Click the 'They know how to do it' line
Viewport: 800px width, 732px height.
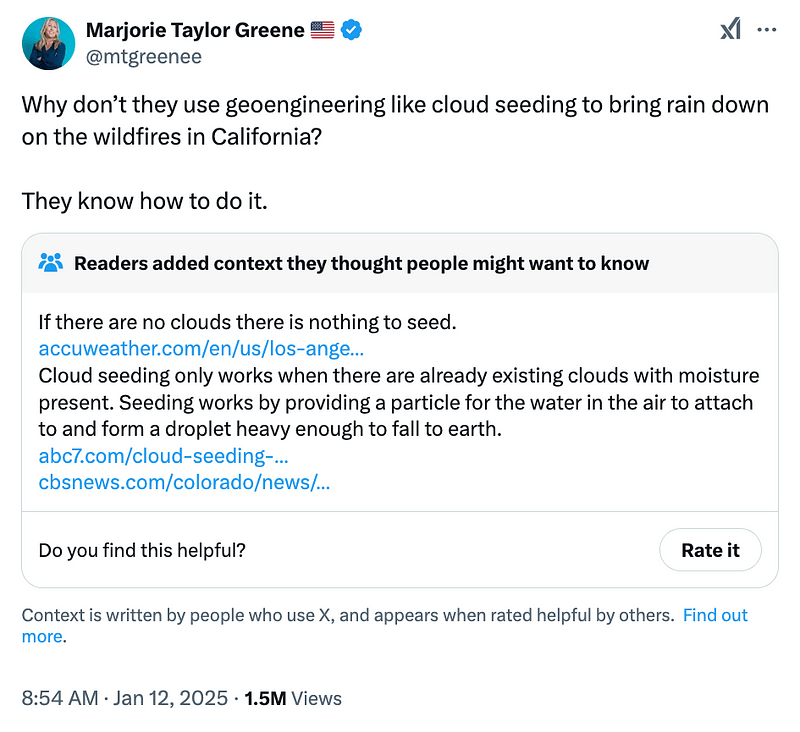(x=145, y=201)
